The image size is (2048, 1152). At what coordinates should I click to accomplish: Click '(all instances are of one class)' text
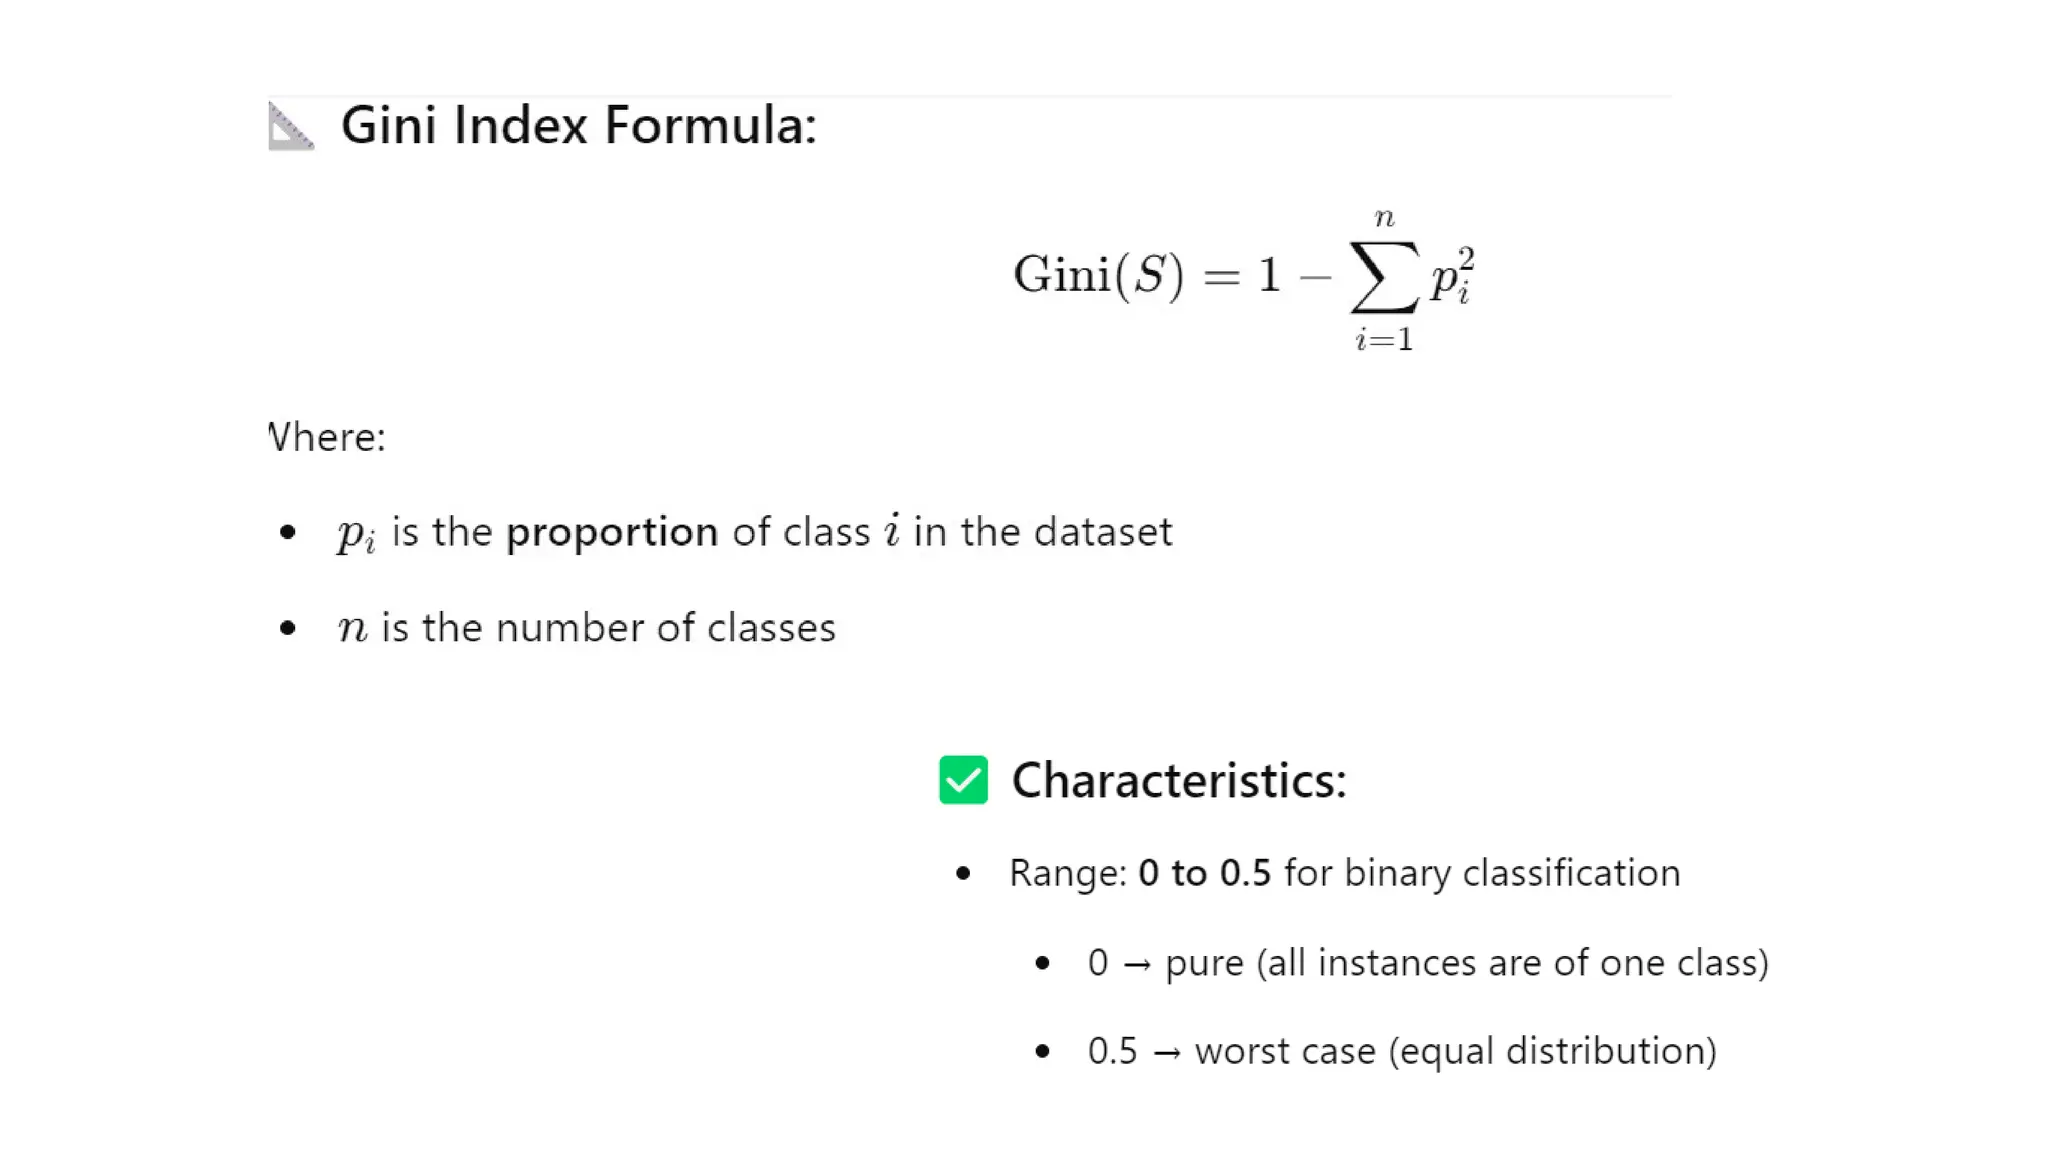point(1512,963)
